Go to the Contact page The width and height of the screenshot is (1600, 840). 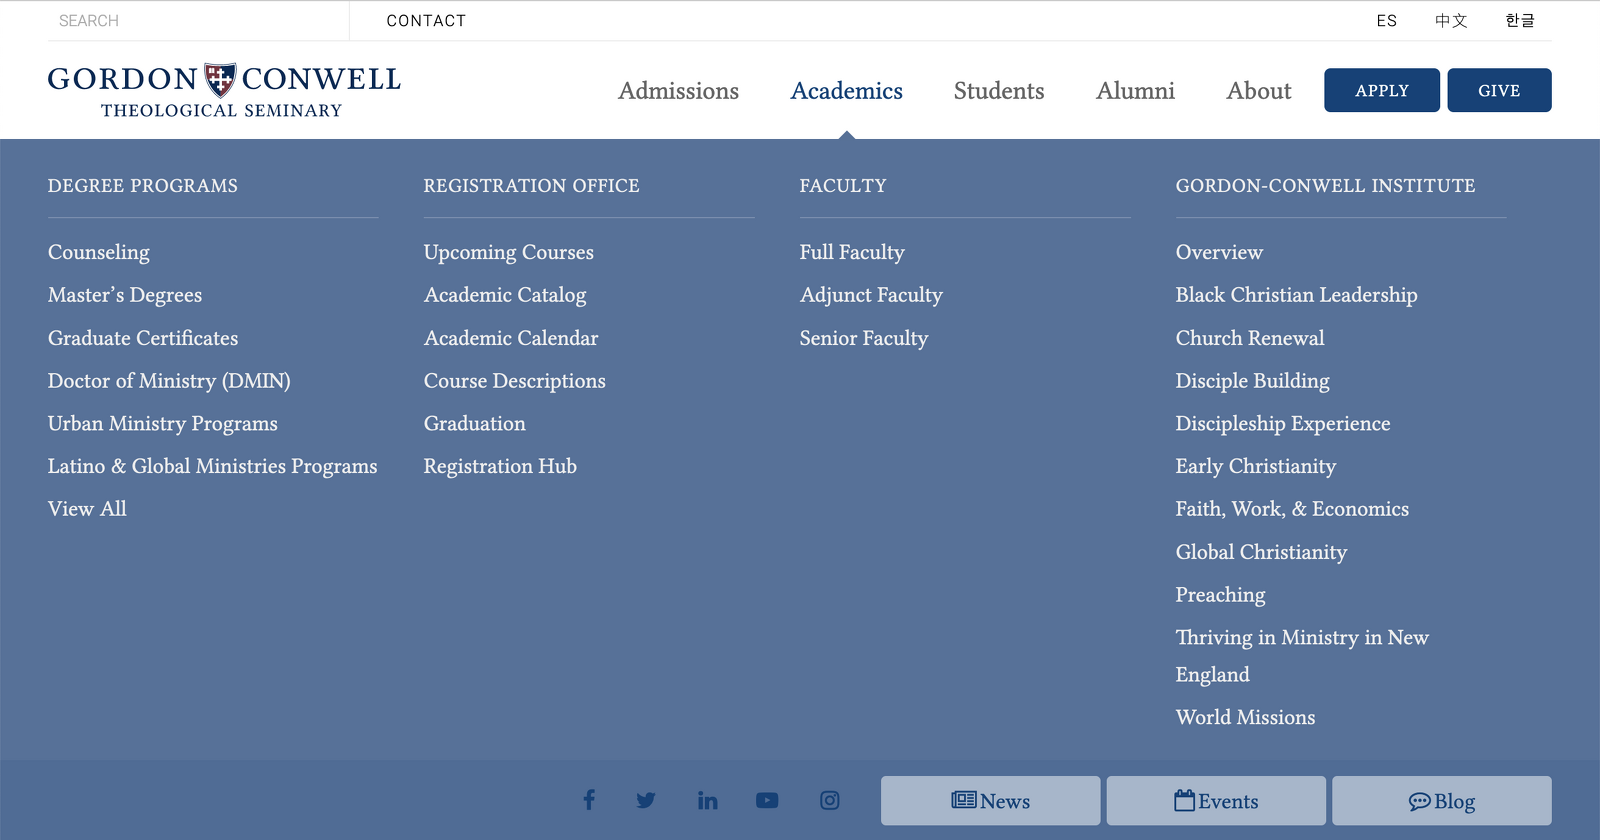click(x=426, y=20)
